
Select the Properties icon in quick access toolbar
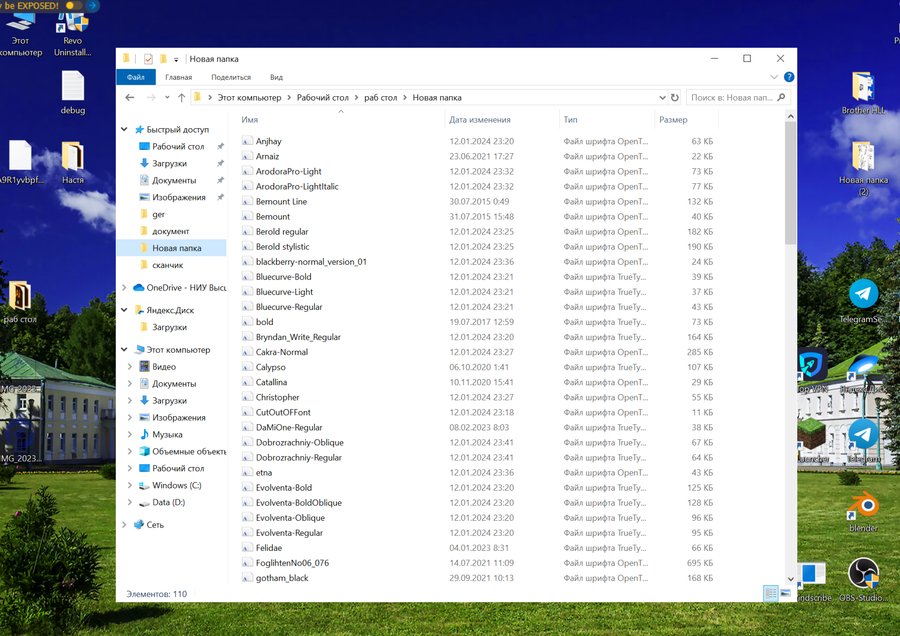148,59
